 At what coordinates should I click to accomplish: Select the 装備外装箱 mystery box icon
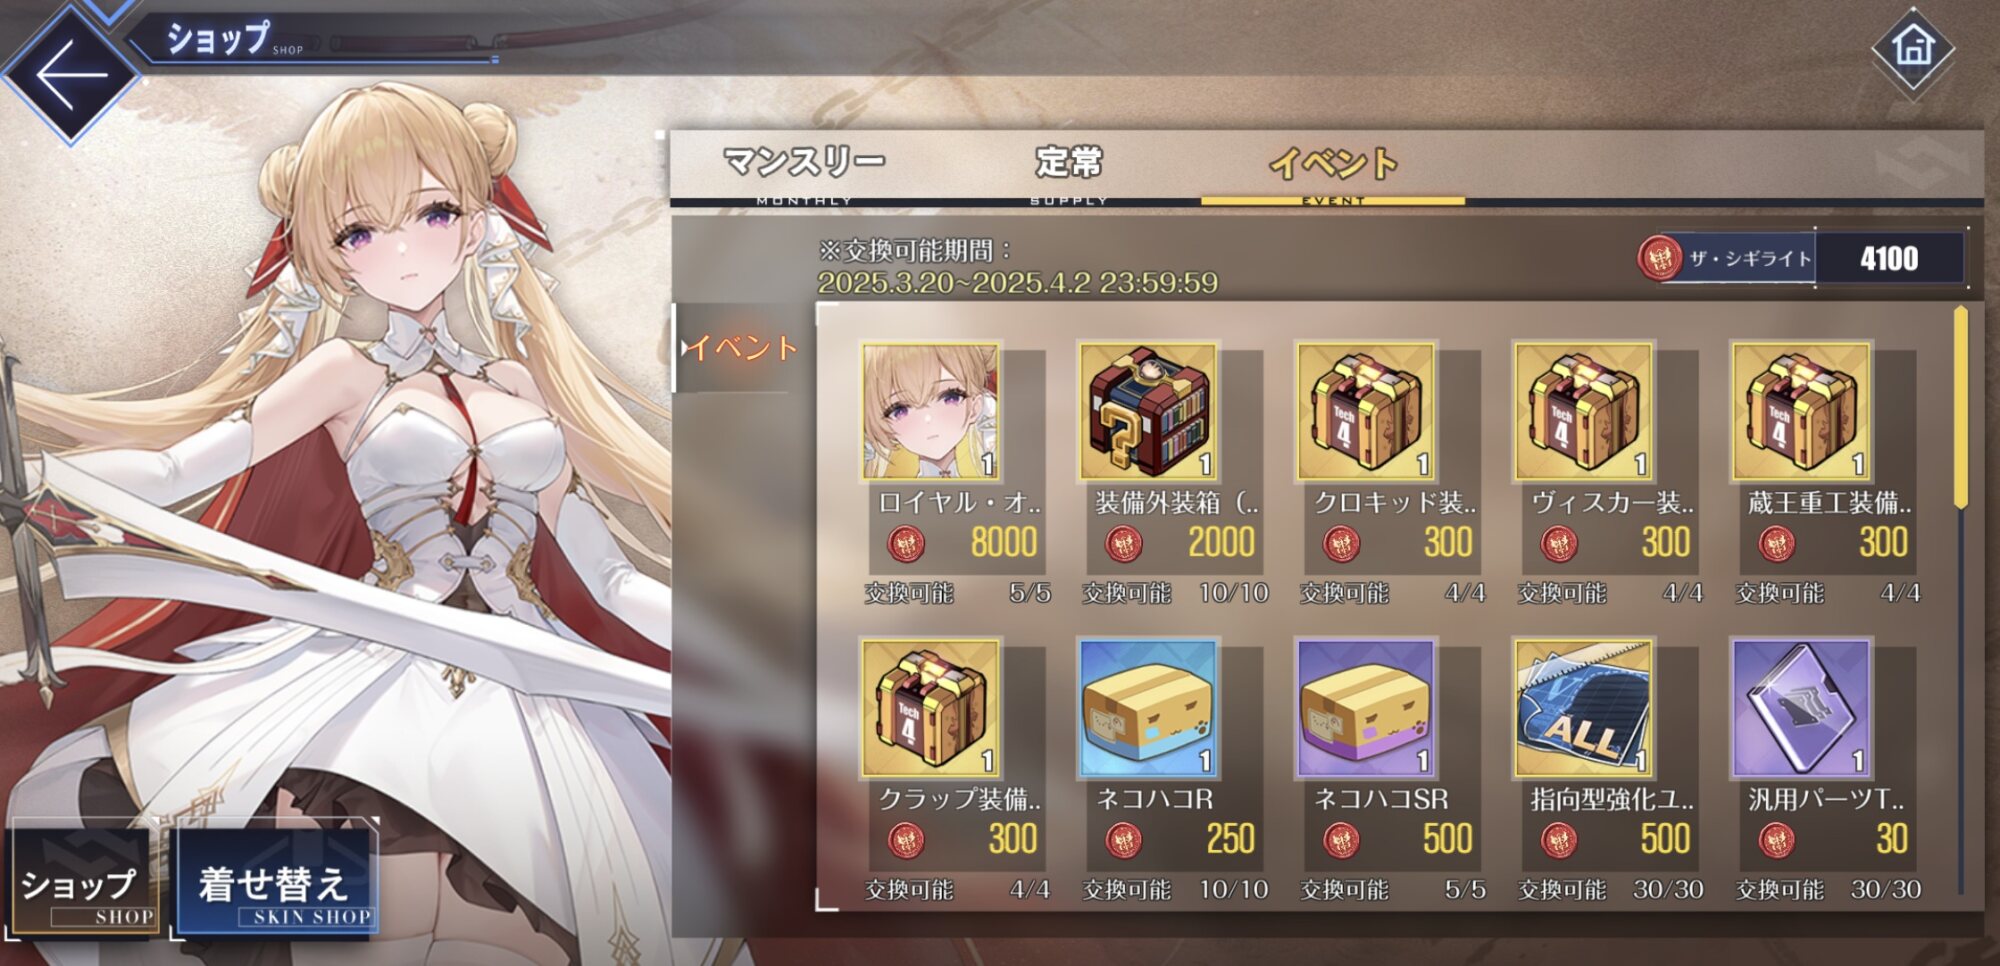(1148, 412)
